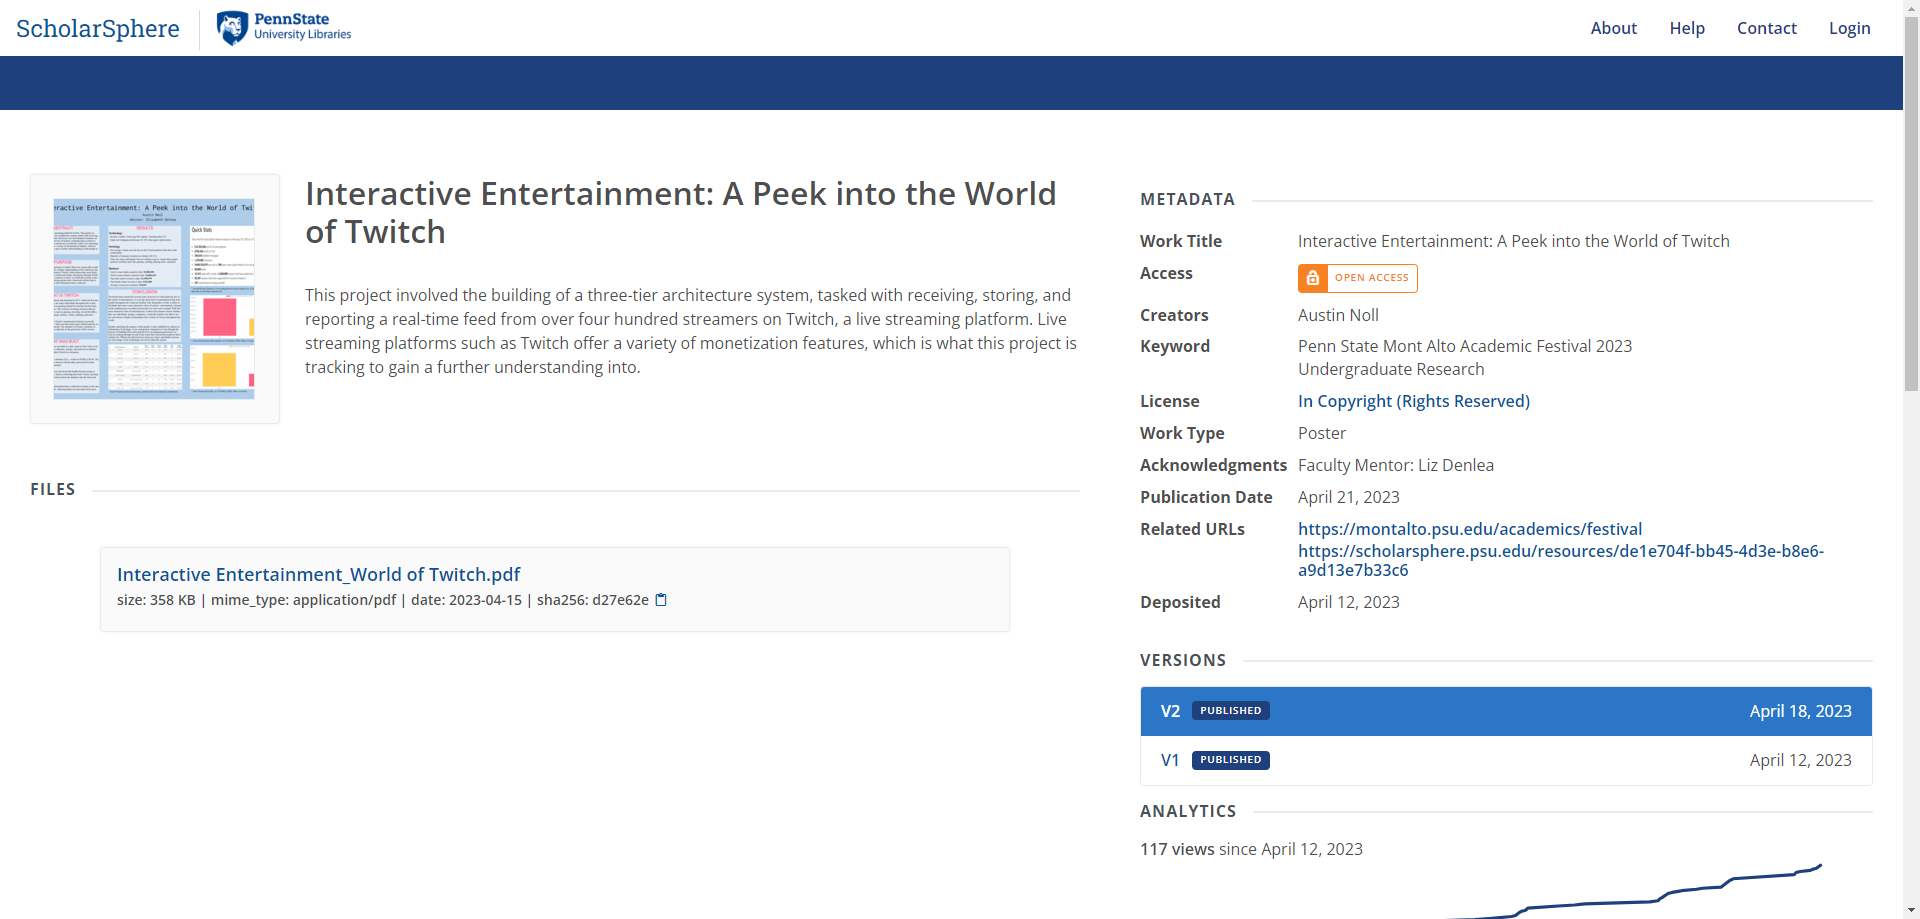
Task: Click the Penn State University Libraries logo
Action: tap(284, 27)
